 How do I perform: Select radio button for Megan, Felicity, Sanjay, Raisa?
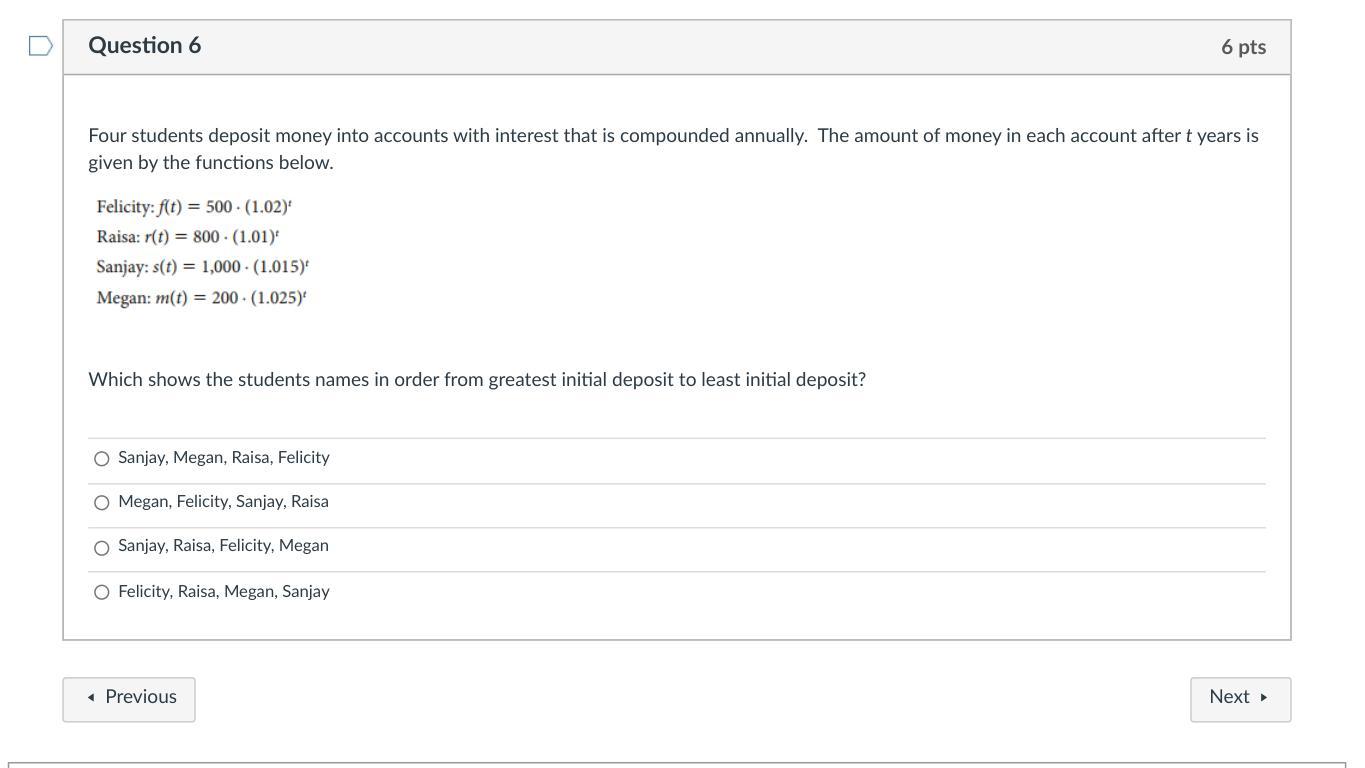tap(101, 503)
